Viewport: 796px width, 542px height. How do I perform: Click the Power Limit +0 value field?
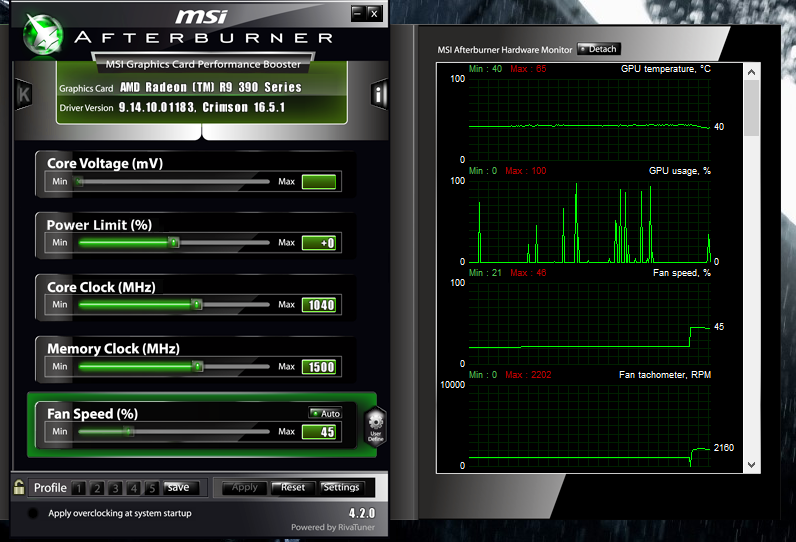pos(319,243)
